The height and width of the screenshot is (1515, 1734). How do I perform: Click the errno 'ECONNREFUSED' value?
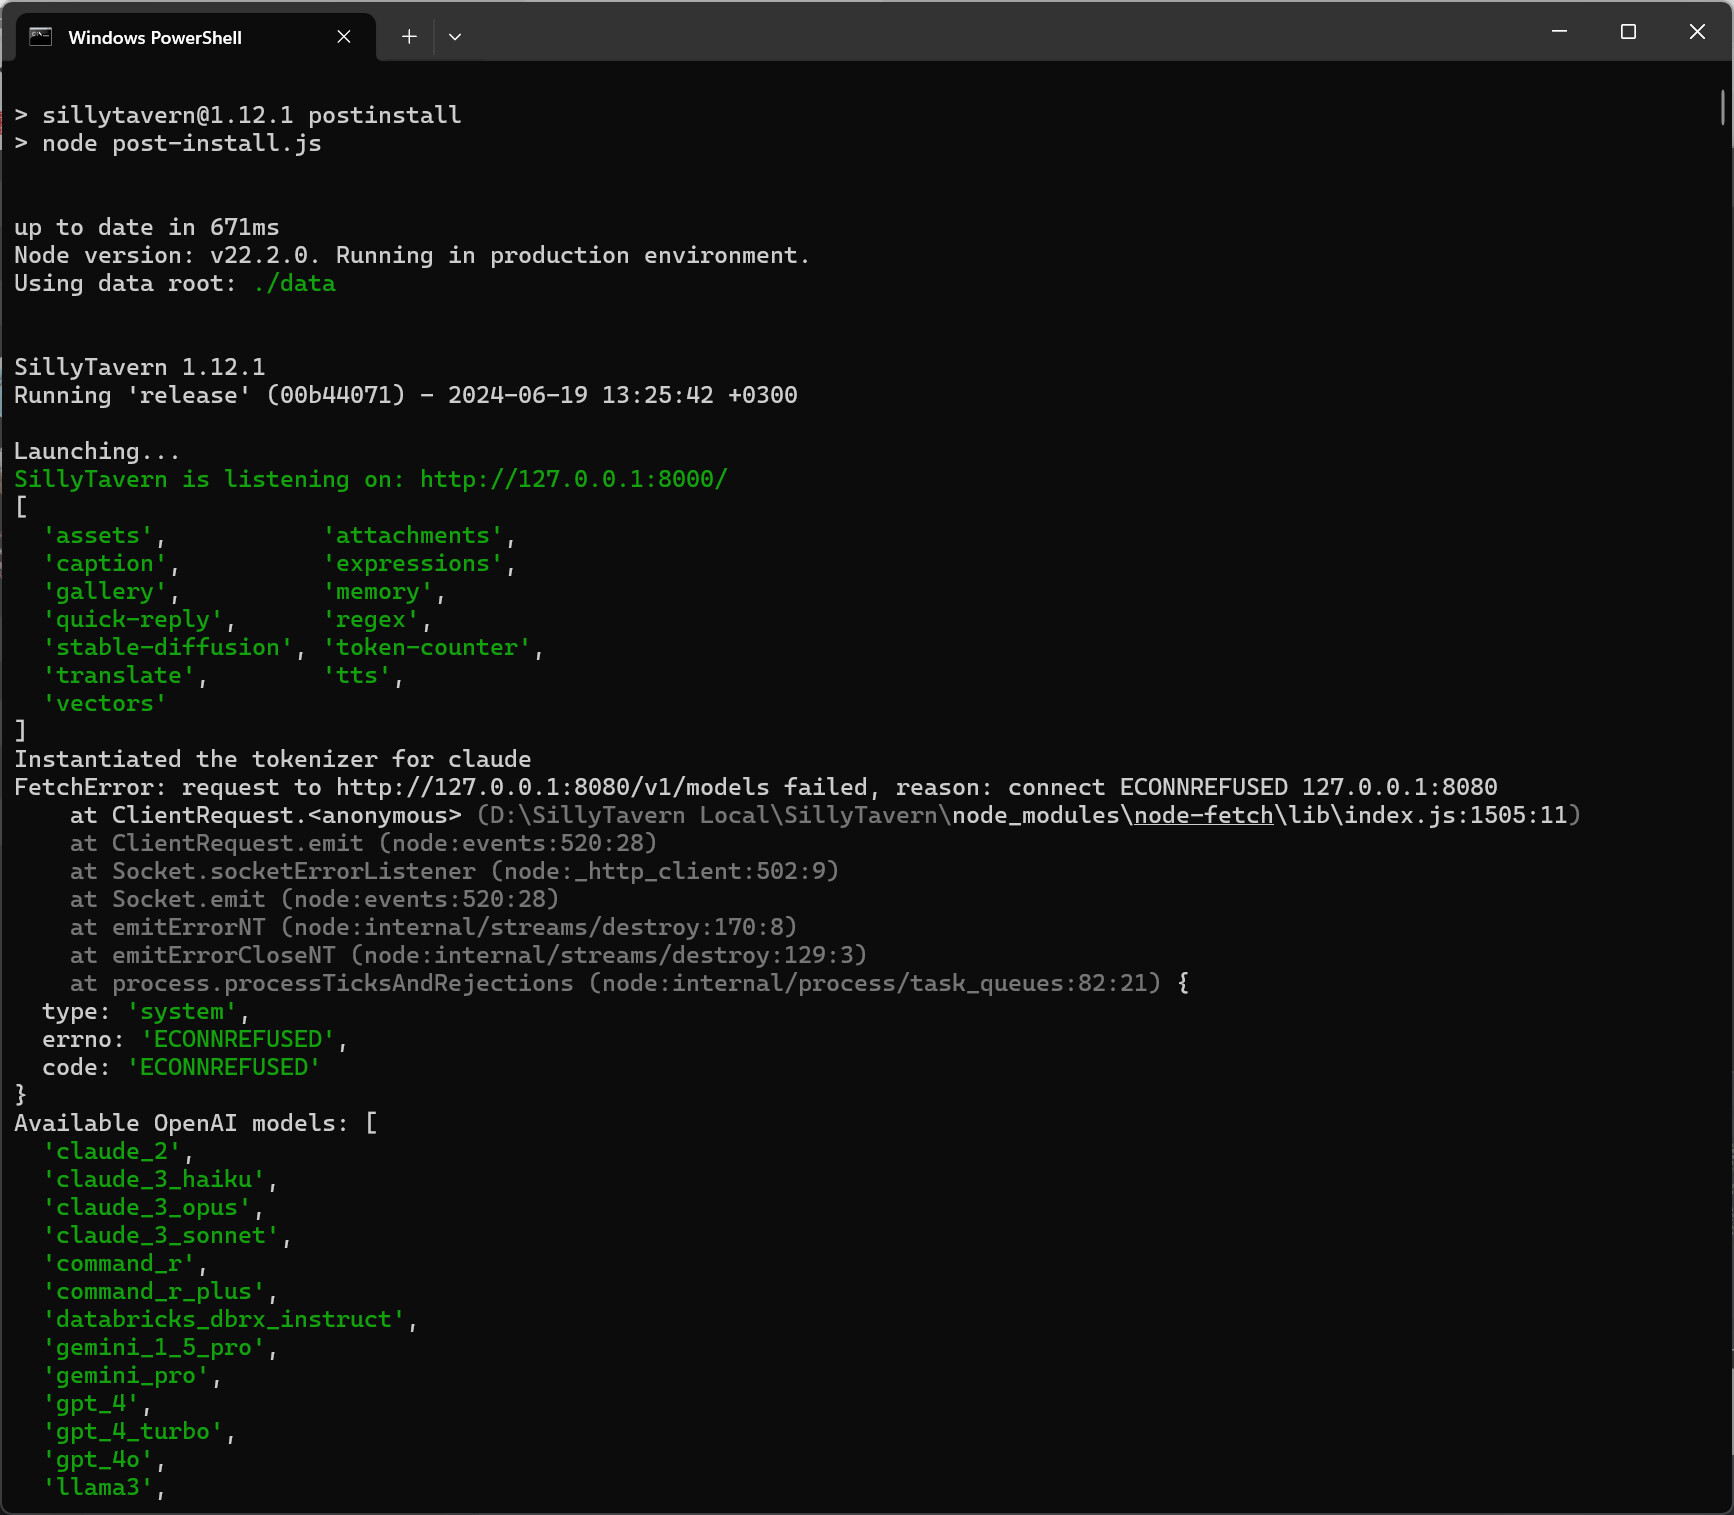point(238,1040)
